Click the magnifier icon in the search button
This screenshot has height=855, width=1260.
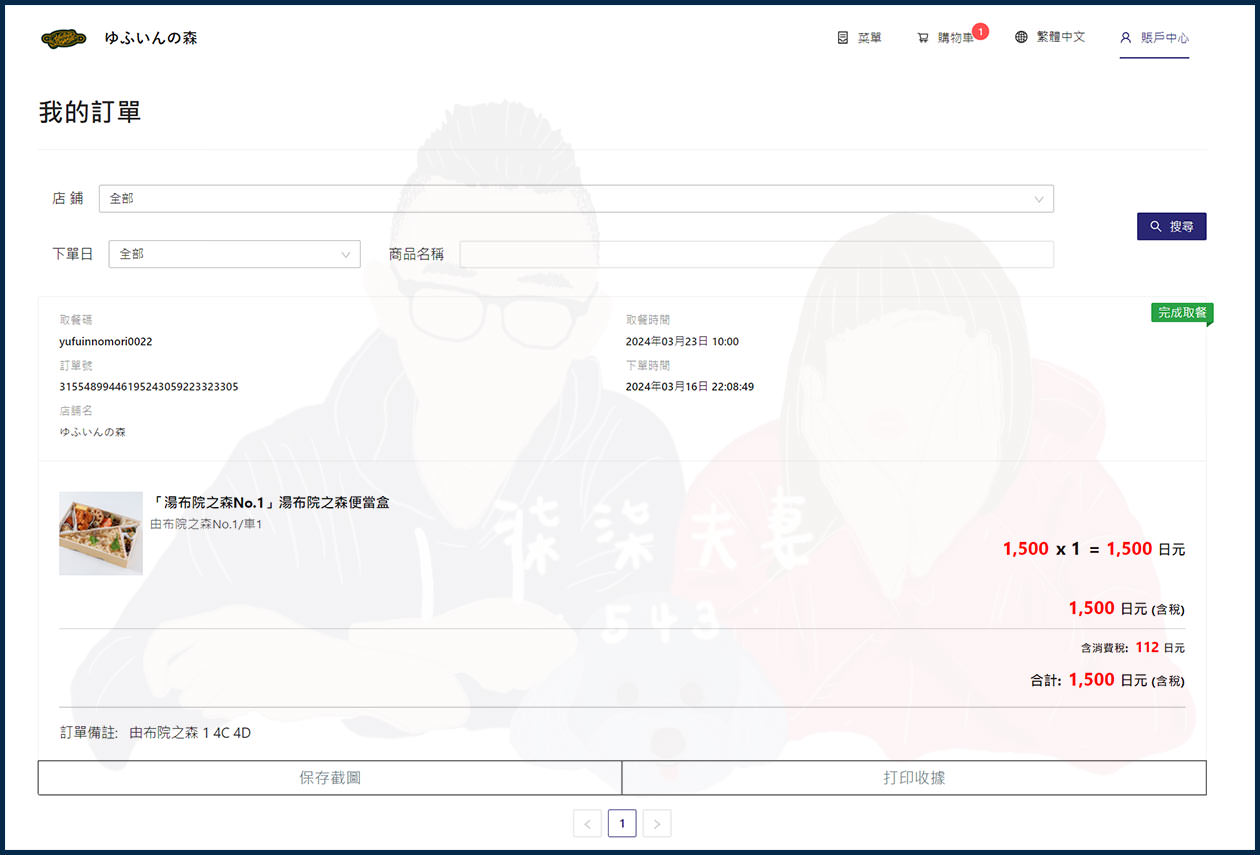tap(1155, 226)
